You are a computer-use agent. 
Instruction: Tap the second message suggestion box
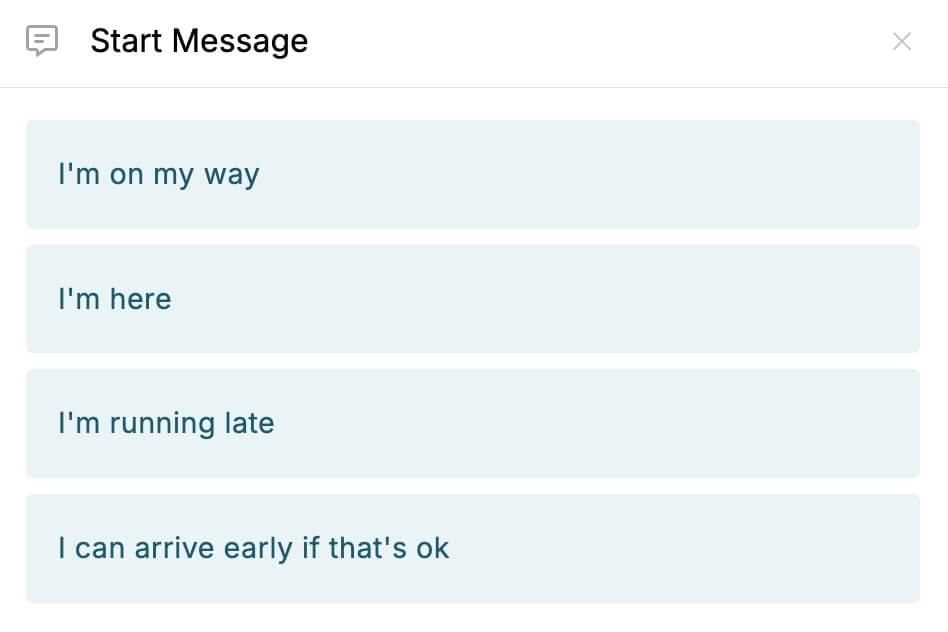point(472,299)
